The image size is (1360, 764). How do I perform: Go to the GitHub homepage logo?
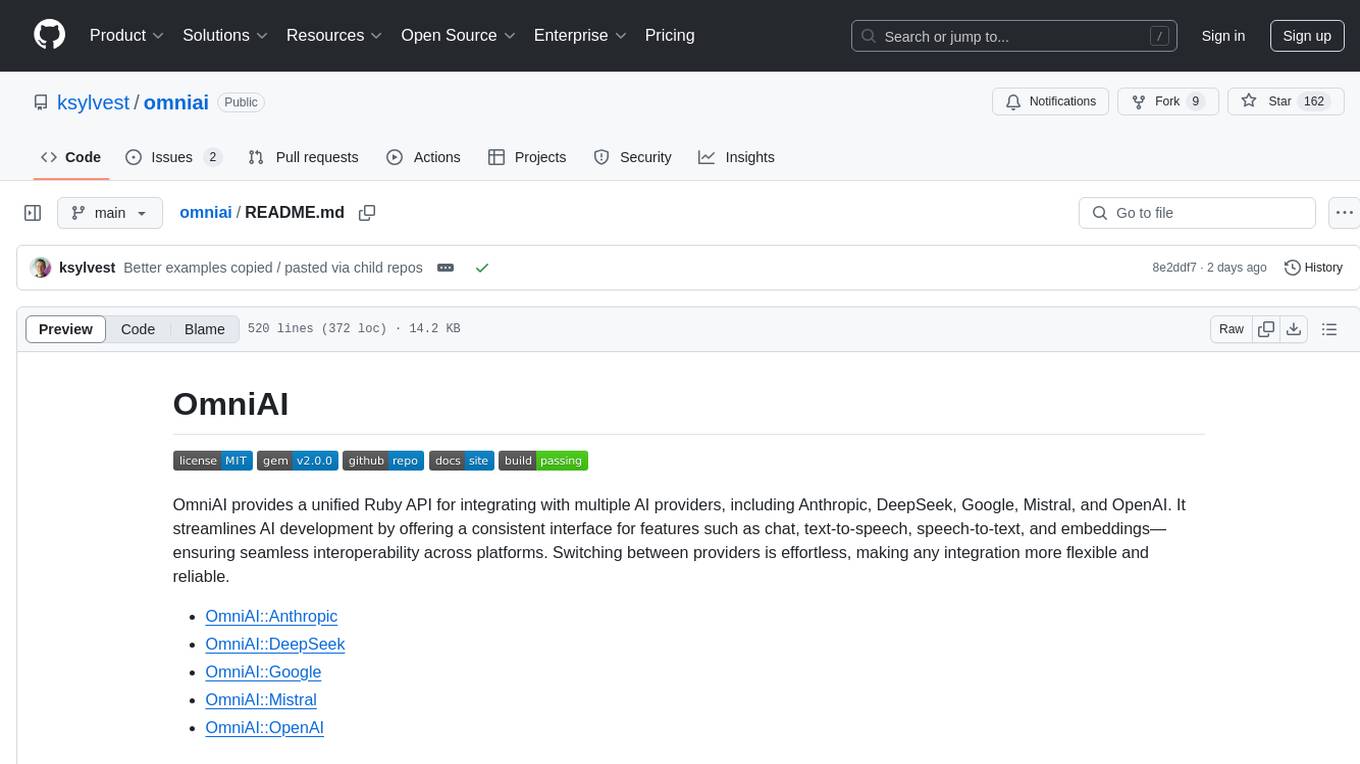(49, 35)
